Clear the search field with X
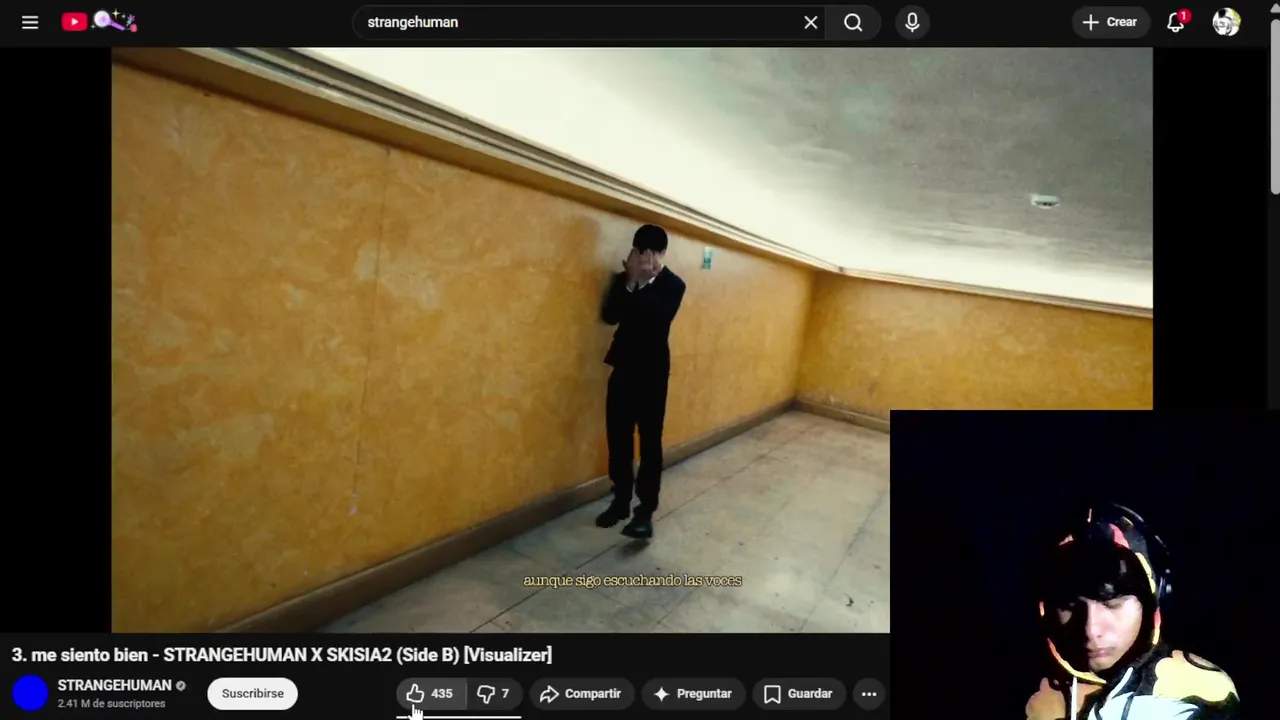The height and width of the screenshot is (720, 1280). coord(811,22)
